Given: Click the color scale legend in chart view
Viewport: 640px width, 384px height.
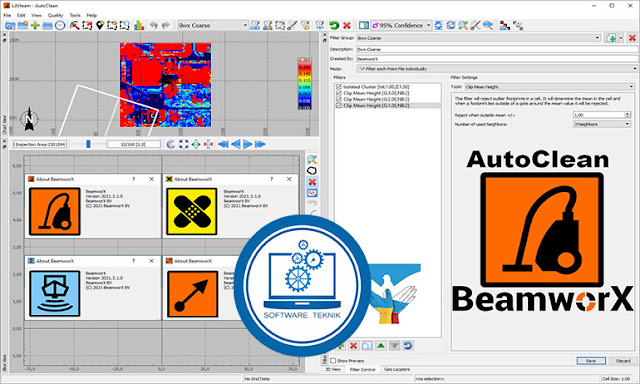Looking at the screenshot, I should (304, 84).
